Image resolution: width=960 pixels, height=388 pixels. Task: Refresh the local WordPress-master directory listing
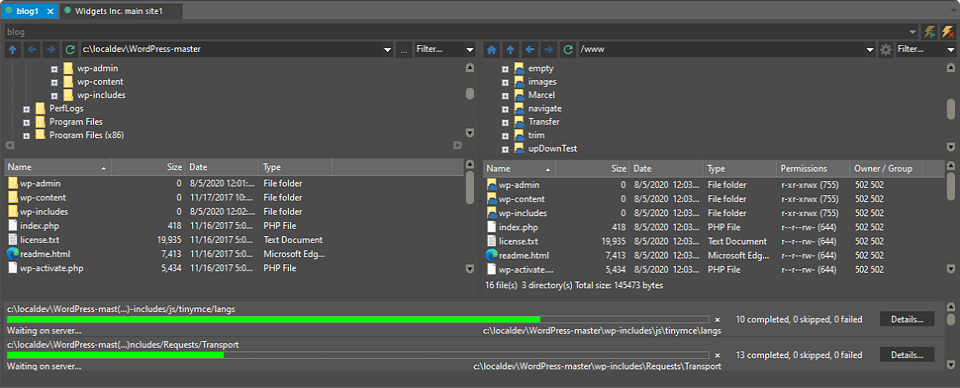coord(70,50)
